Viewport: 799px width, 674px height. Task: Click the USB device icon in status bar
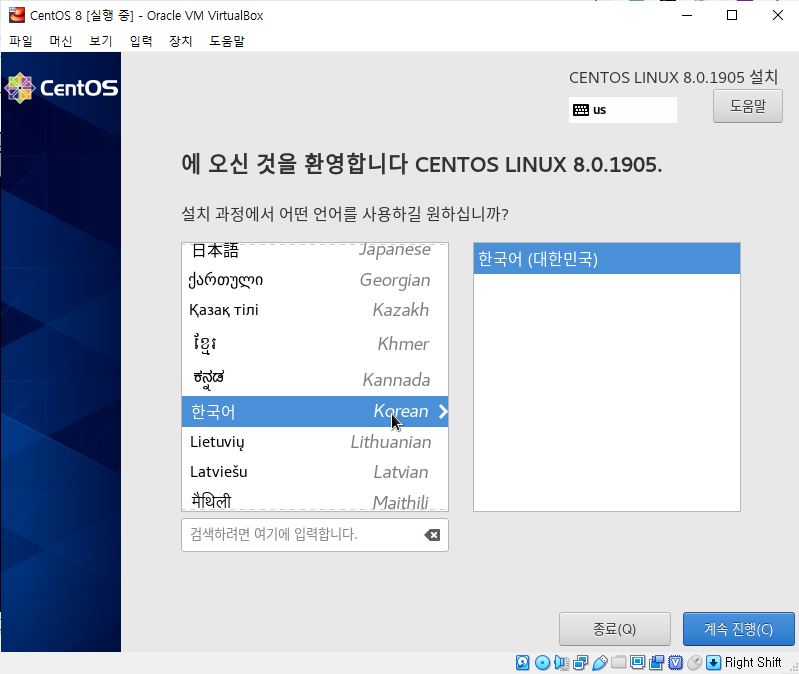point(600,662)
